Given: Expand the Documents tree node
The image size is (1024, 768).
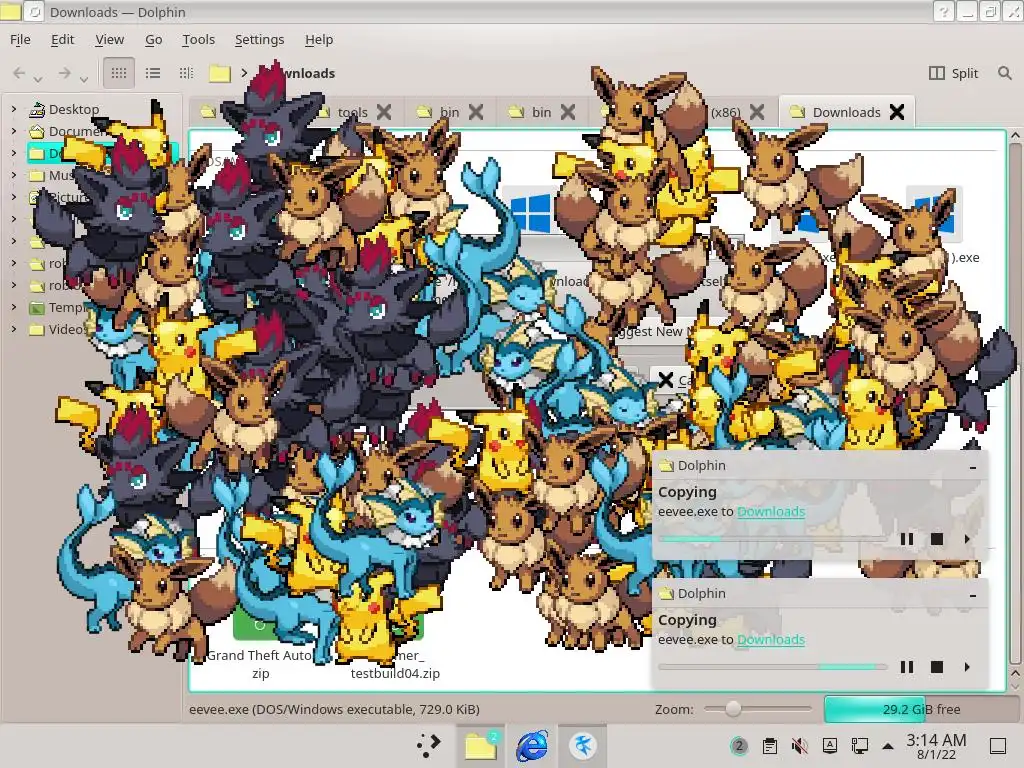Looking at the screenshot, I should click(14, 131).
